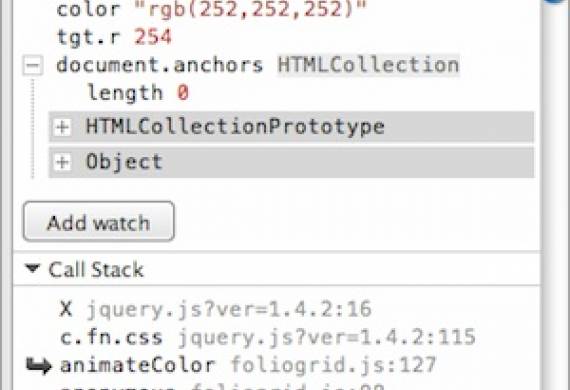
Task: Click the Add watch button
Action: point(99,221)
